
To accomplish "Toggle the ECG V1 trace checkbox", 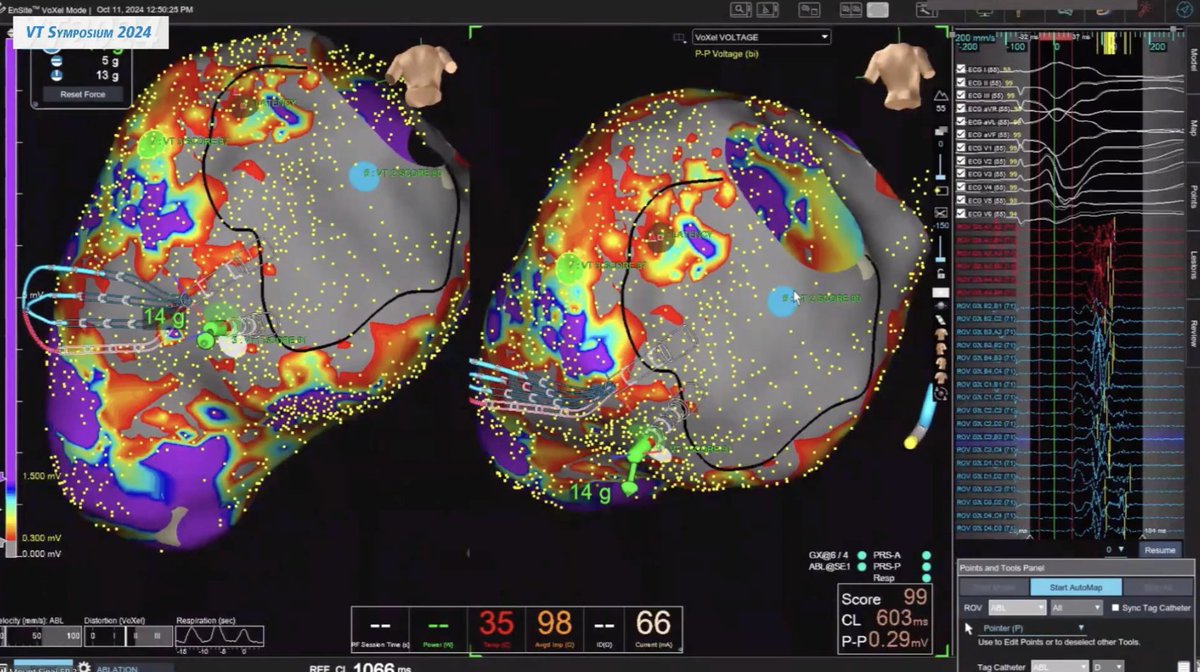I will pyautogui.click(x=962, y=147).
